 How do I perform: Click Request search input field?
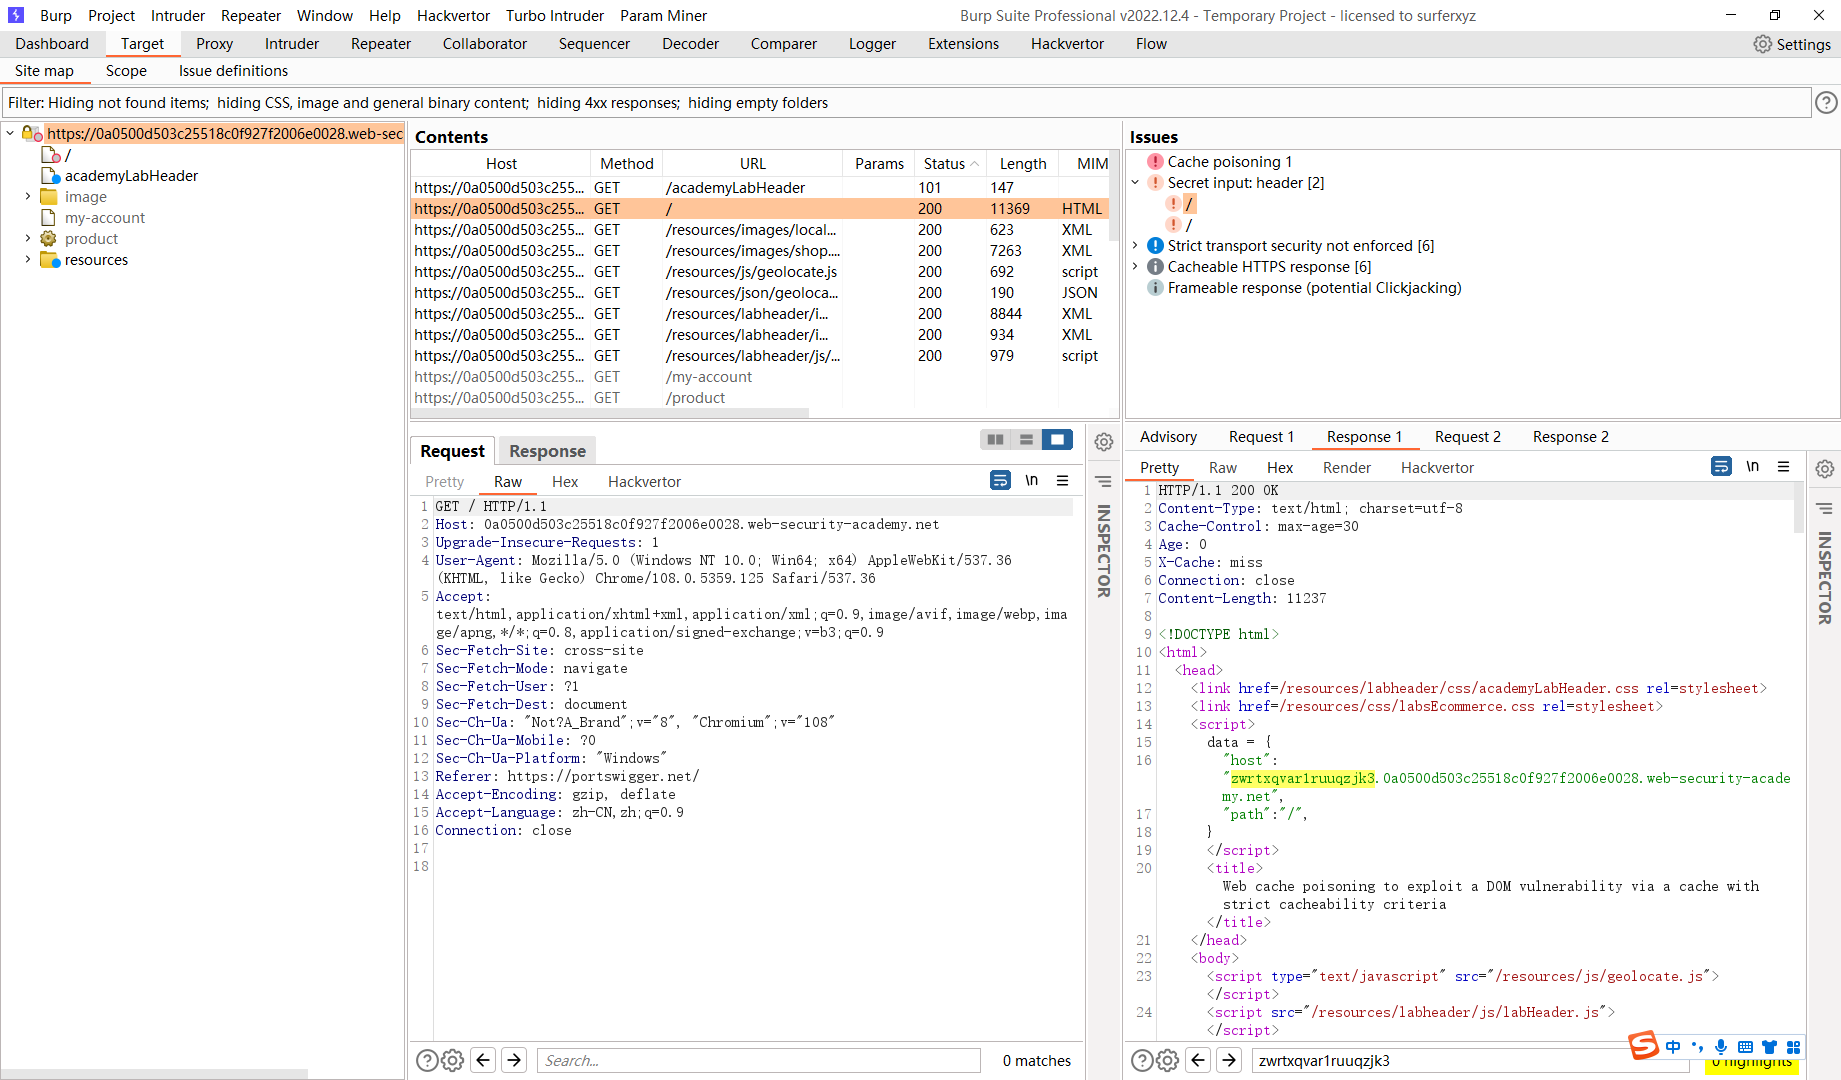pyautogui.click(x=759, y=1060)
